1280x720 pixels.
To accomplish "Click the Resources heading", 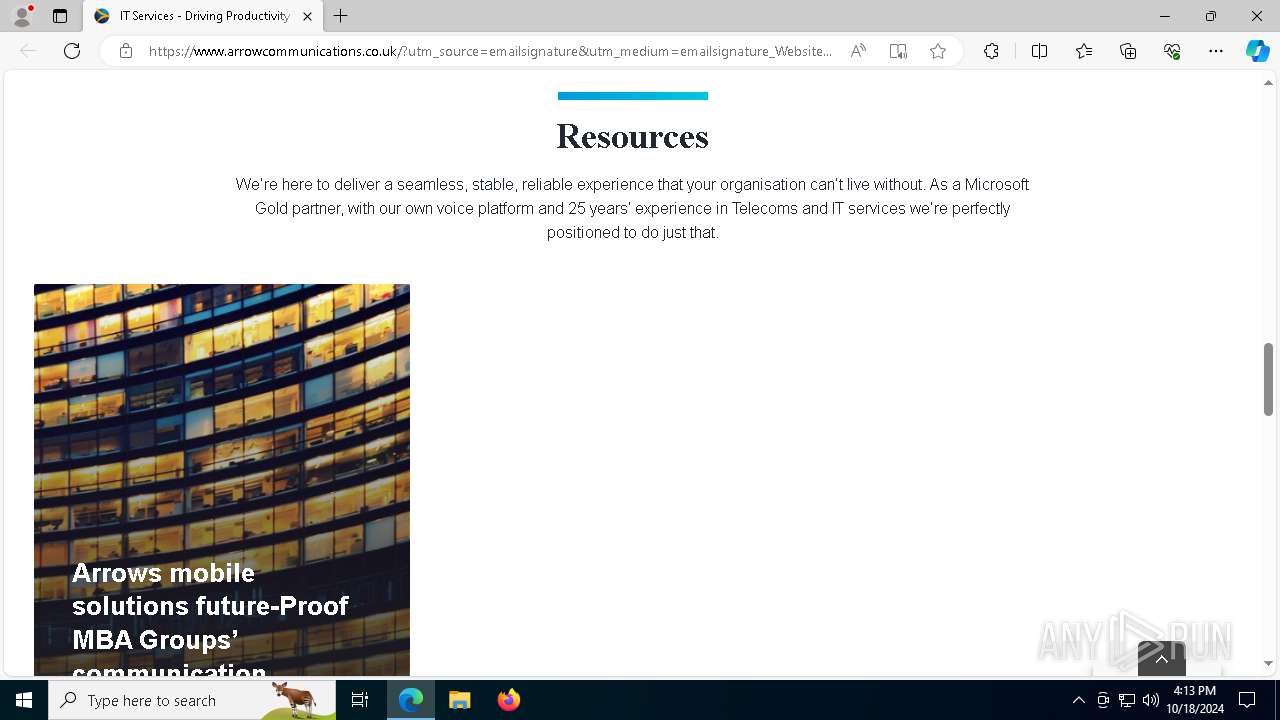I will pos(633,136).
